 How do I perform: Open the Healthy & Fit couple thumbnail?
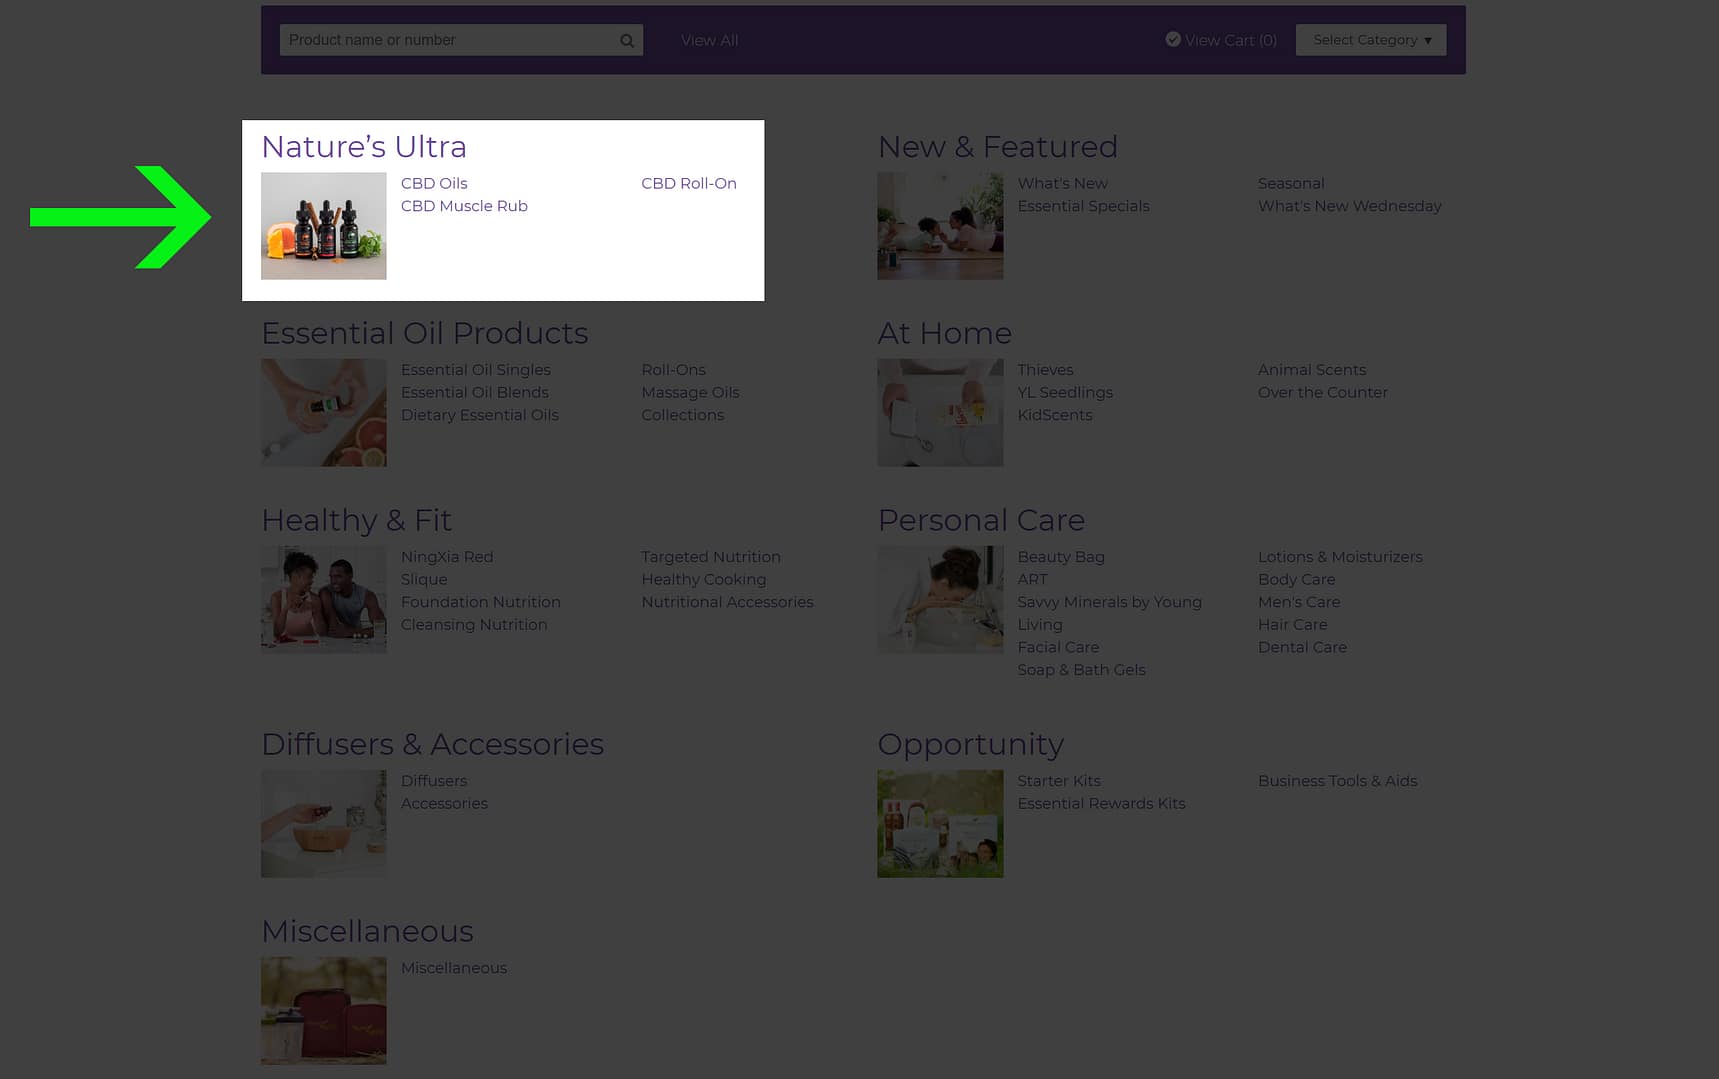click(x=323, y=600)
